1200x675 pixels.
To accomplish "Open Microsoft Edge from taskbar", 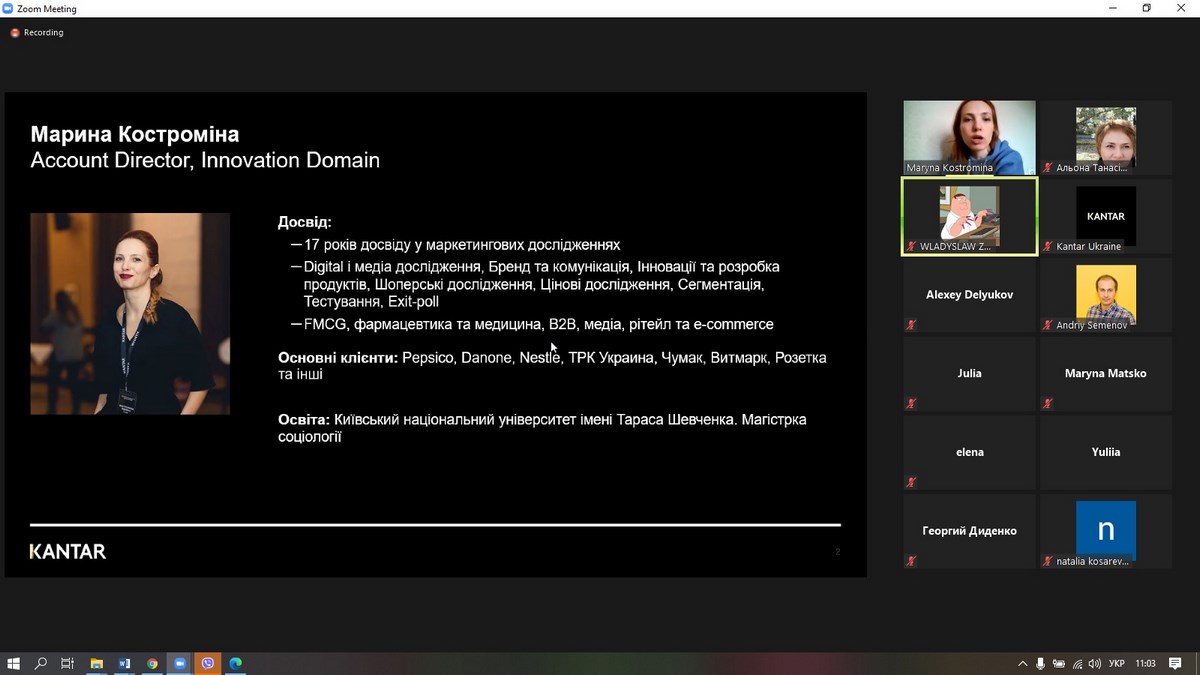I will [x=236, y=663].
